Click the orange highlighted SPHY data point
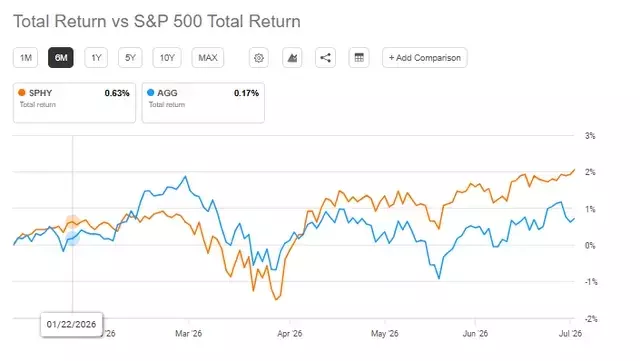The image size is (640, 361). pyautogui.click(x=72, y=222)
